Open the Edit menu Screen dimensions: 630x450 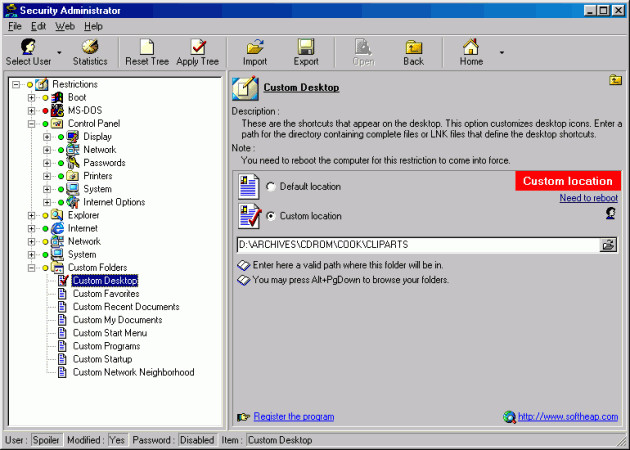[39, 27]
